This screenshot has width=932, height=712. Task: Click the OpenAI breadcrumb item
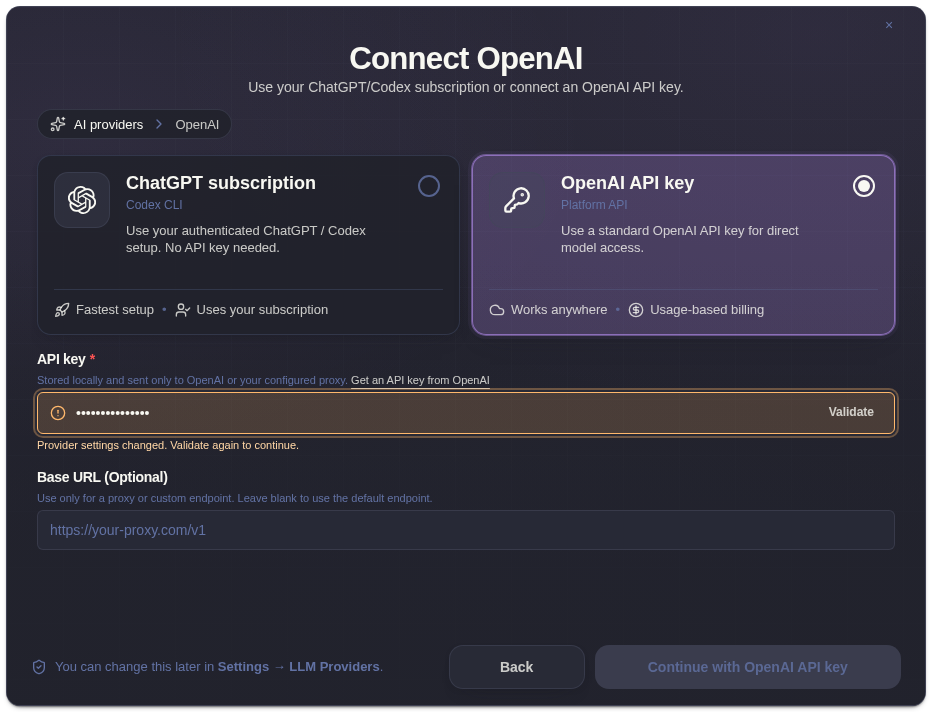pos(197,125)
